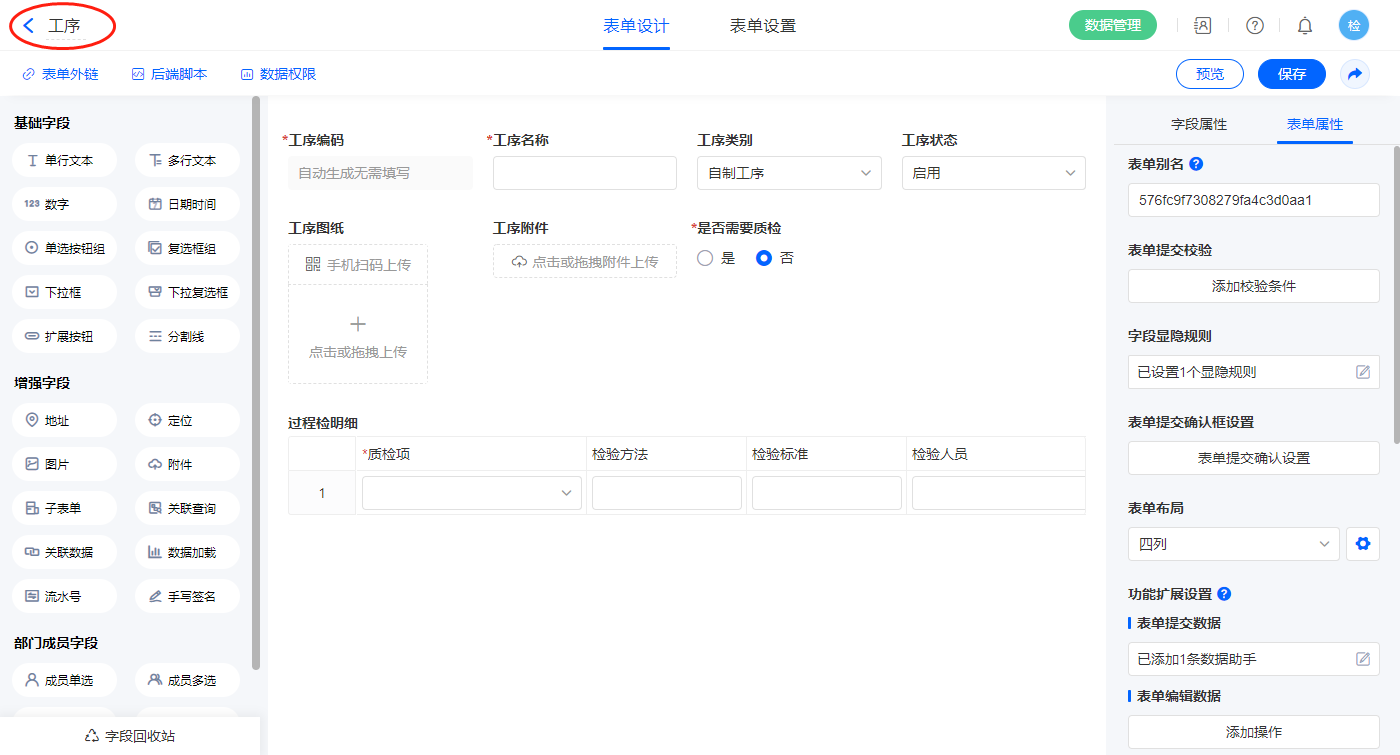Open the help question mark icon

pos(1254,26)
